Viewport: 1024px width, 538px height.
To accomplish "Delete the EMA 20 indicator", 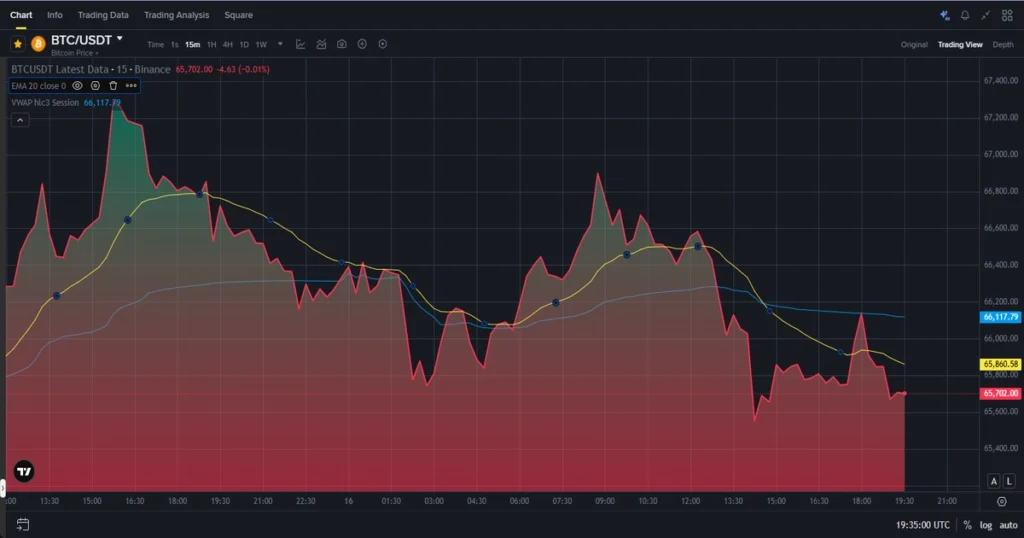I will [x=113, y=86].
